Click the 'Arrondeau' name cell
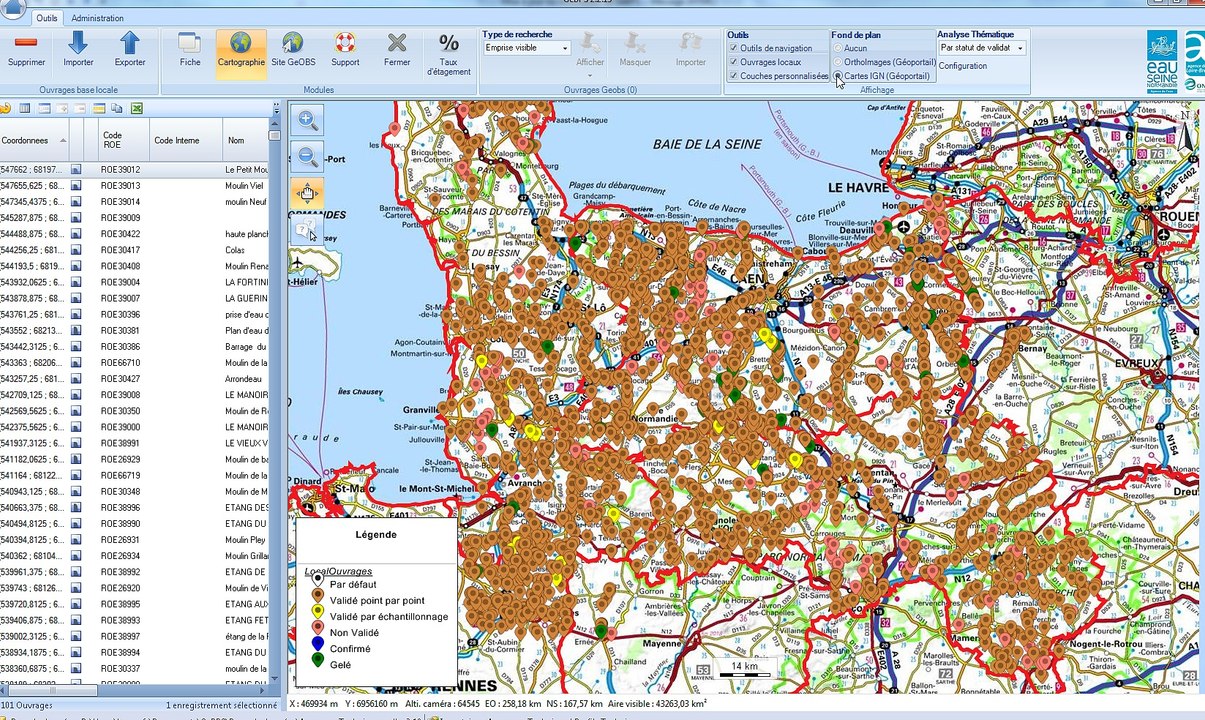1205x720 pixels. [245, 379]
